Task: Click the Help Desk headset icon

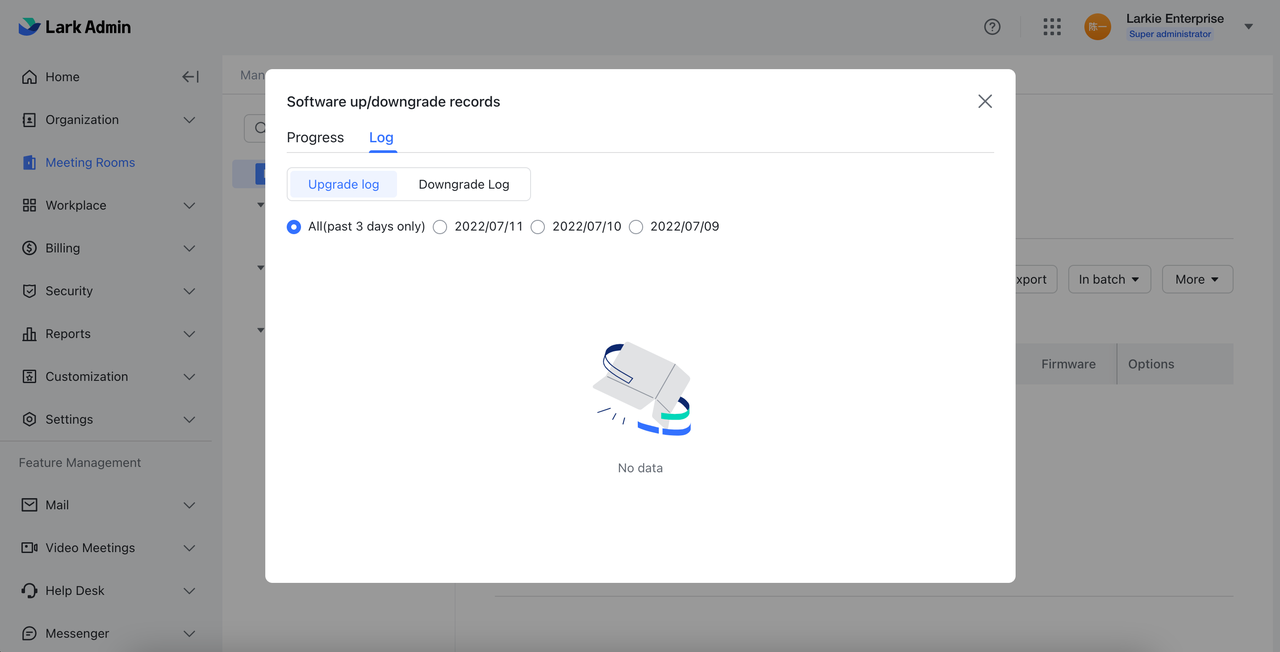Action: (x=29, y=591)
